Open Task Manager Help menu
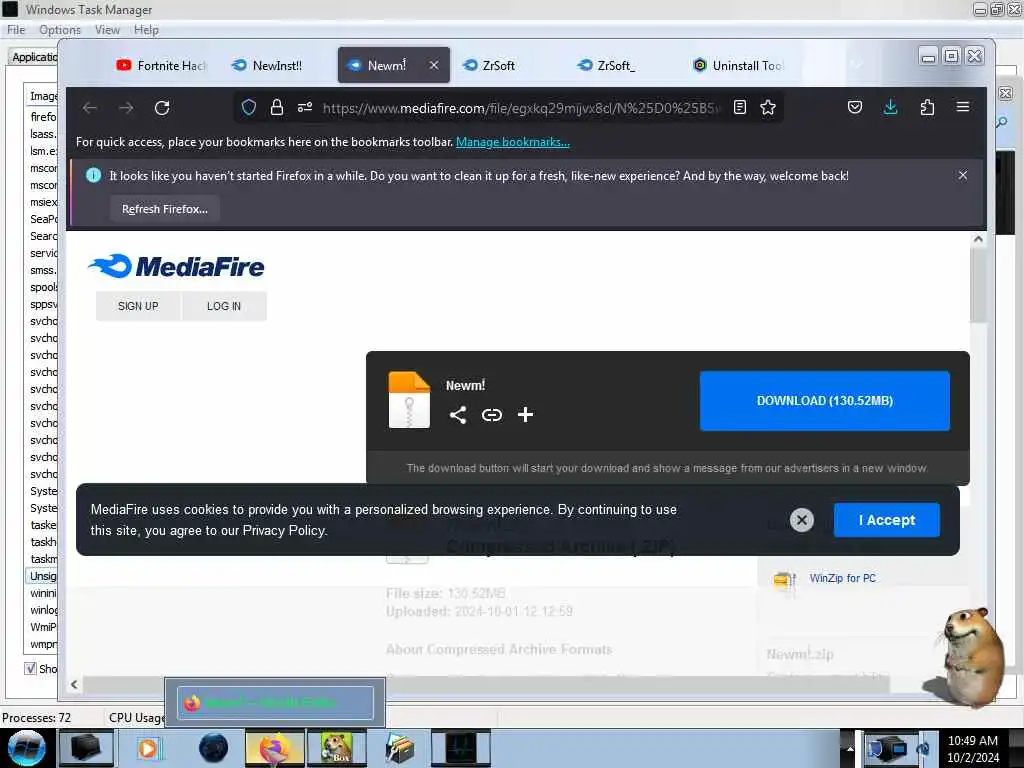This screenshot has height=768, width=1024. 146,30
